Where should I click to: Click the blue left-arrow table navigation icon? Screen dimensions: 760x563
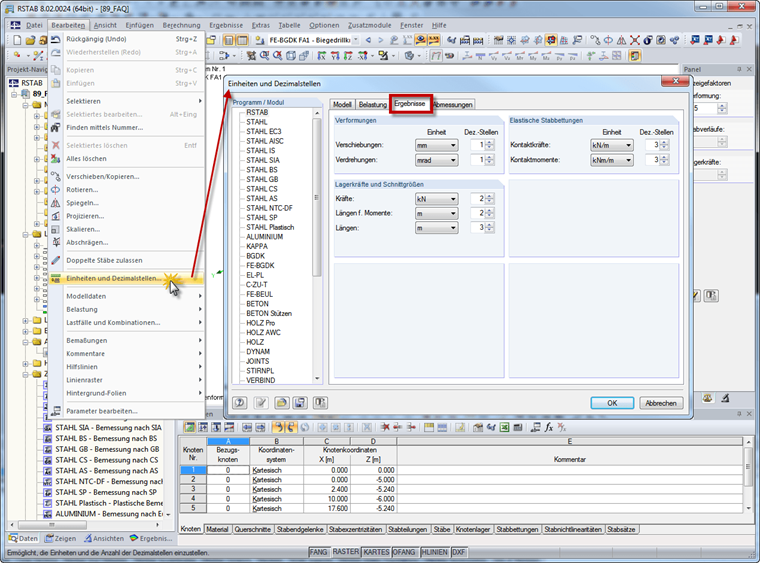point(247,427)
